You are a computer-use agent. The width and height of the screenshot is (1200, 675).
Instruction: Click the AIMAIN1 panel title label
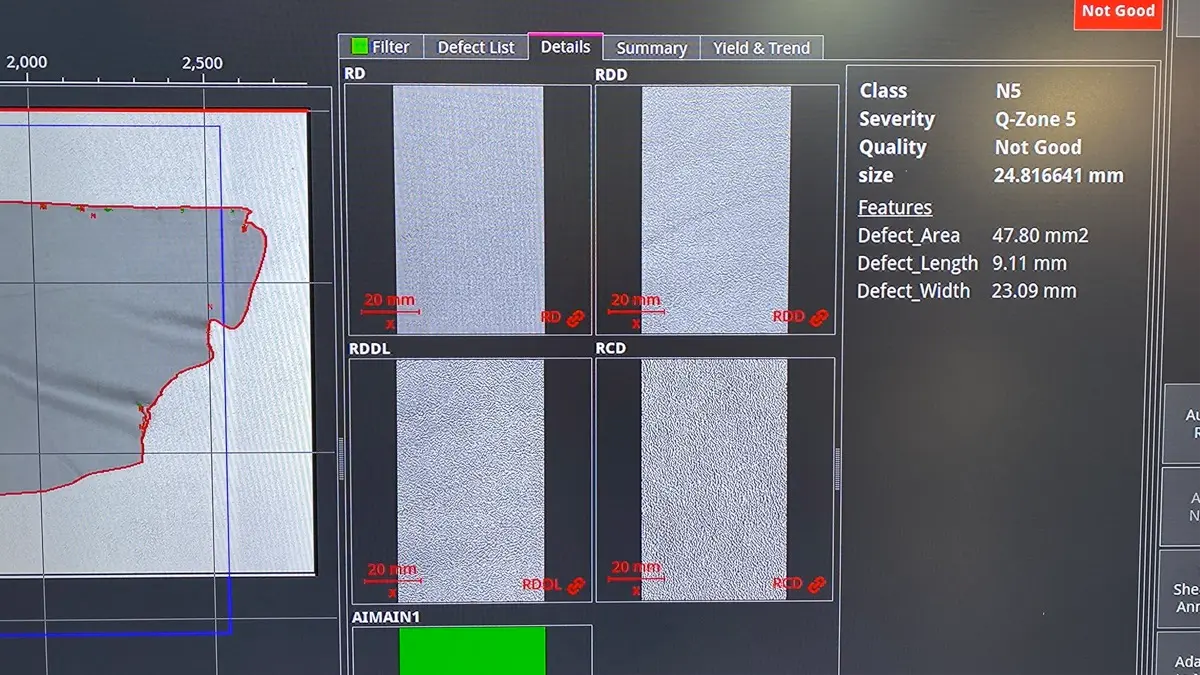(386, 617)
